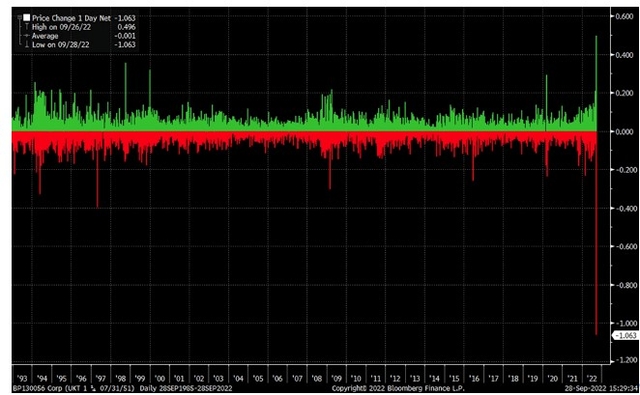Select the '19 year marker on x-axis
Screen dimensions: 640x395
pyautogui.click(x=533, y=378)
